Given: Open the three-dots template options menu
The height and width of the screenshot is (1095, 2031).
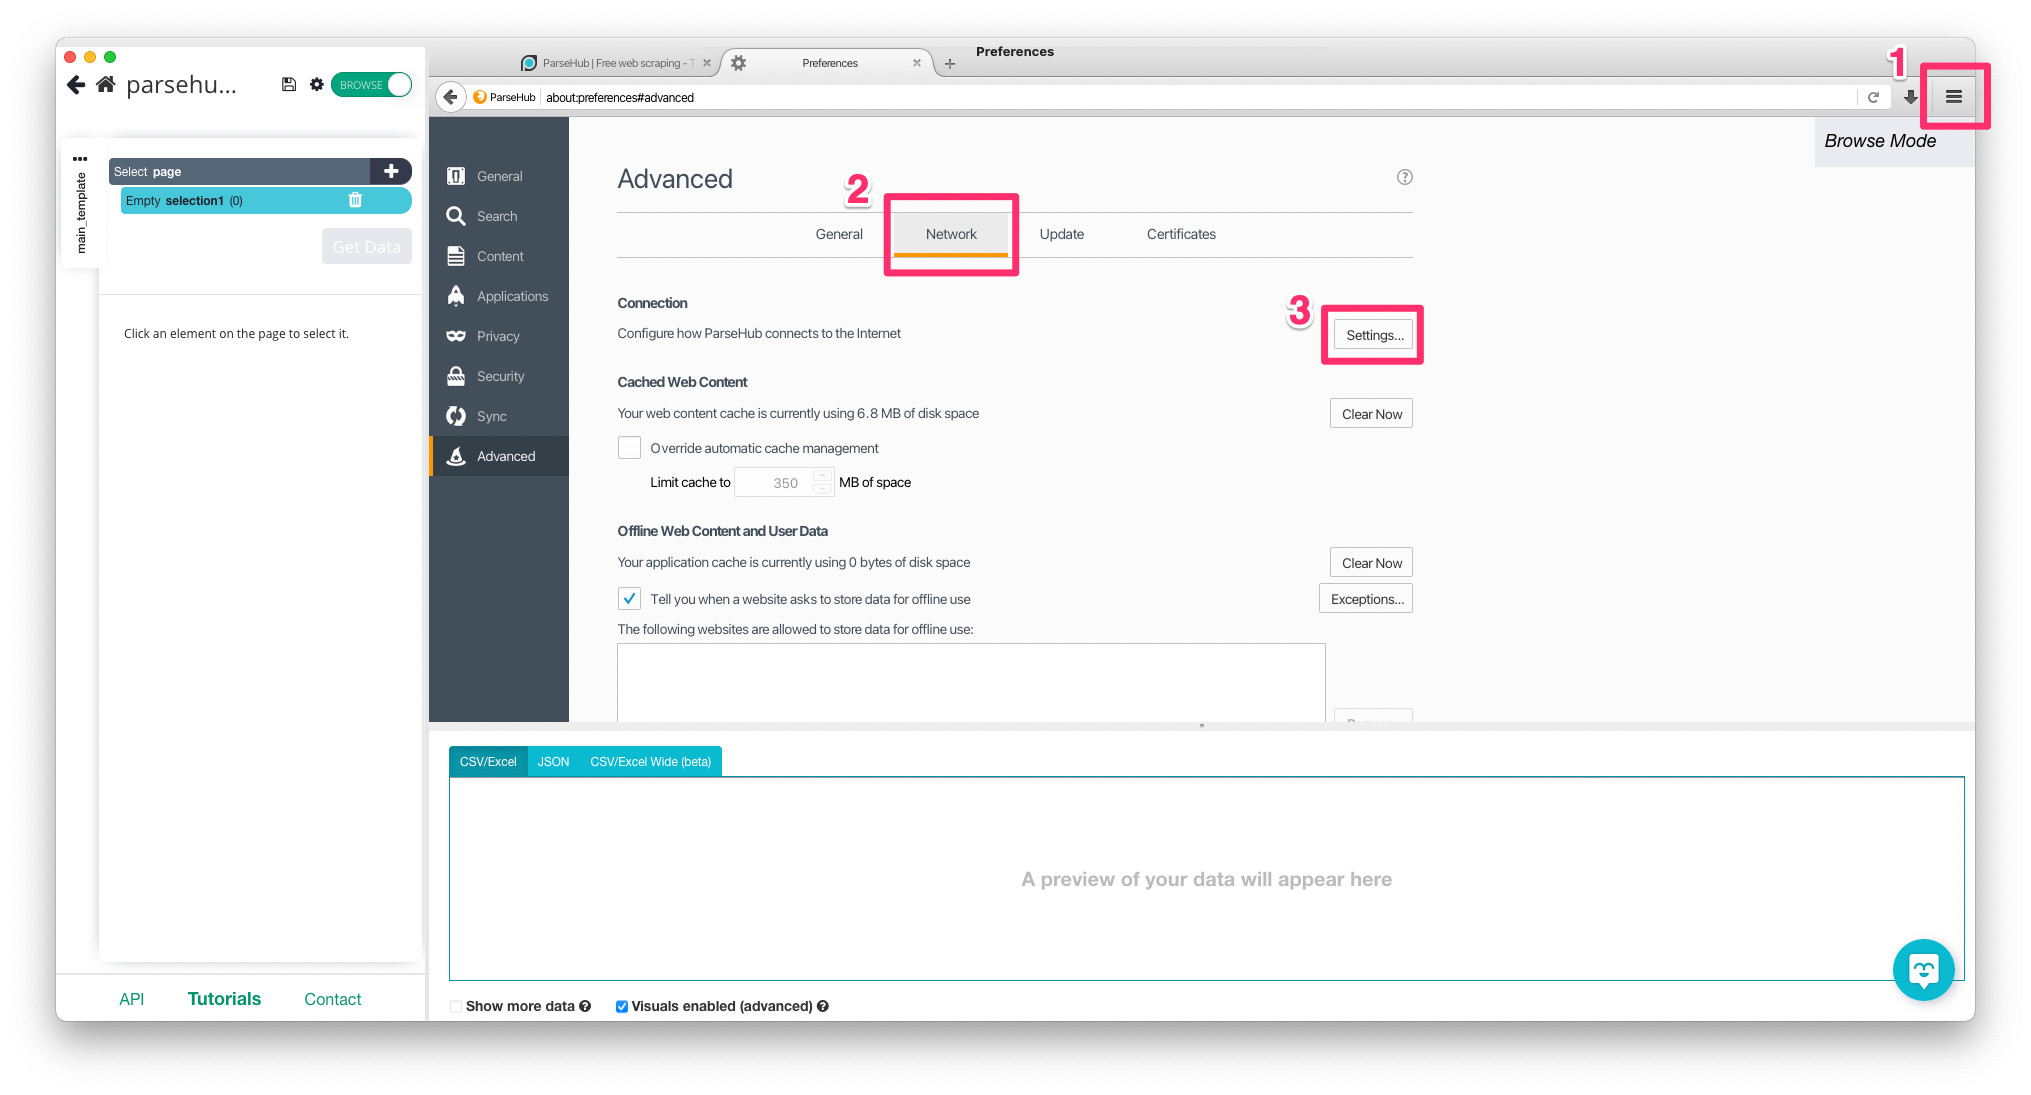Looking at the screenshot, I should pos(80,159).
